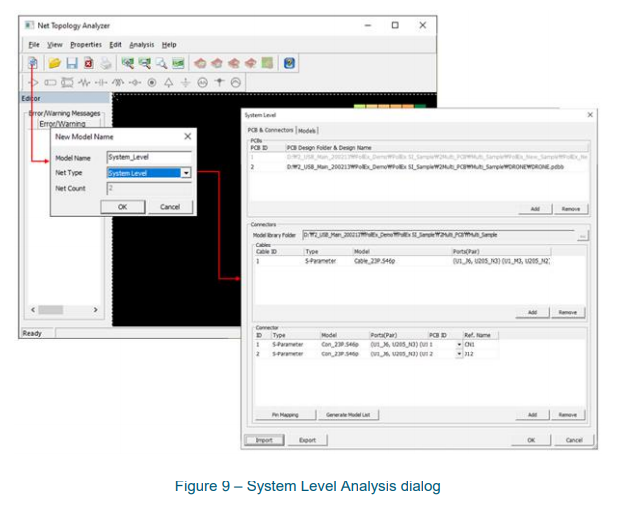
Task: Choose the inductor component icon
Action: click(x=118, y=83)
